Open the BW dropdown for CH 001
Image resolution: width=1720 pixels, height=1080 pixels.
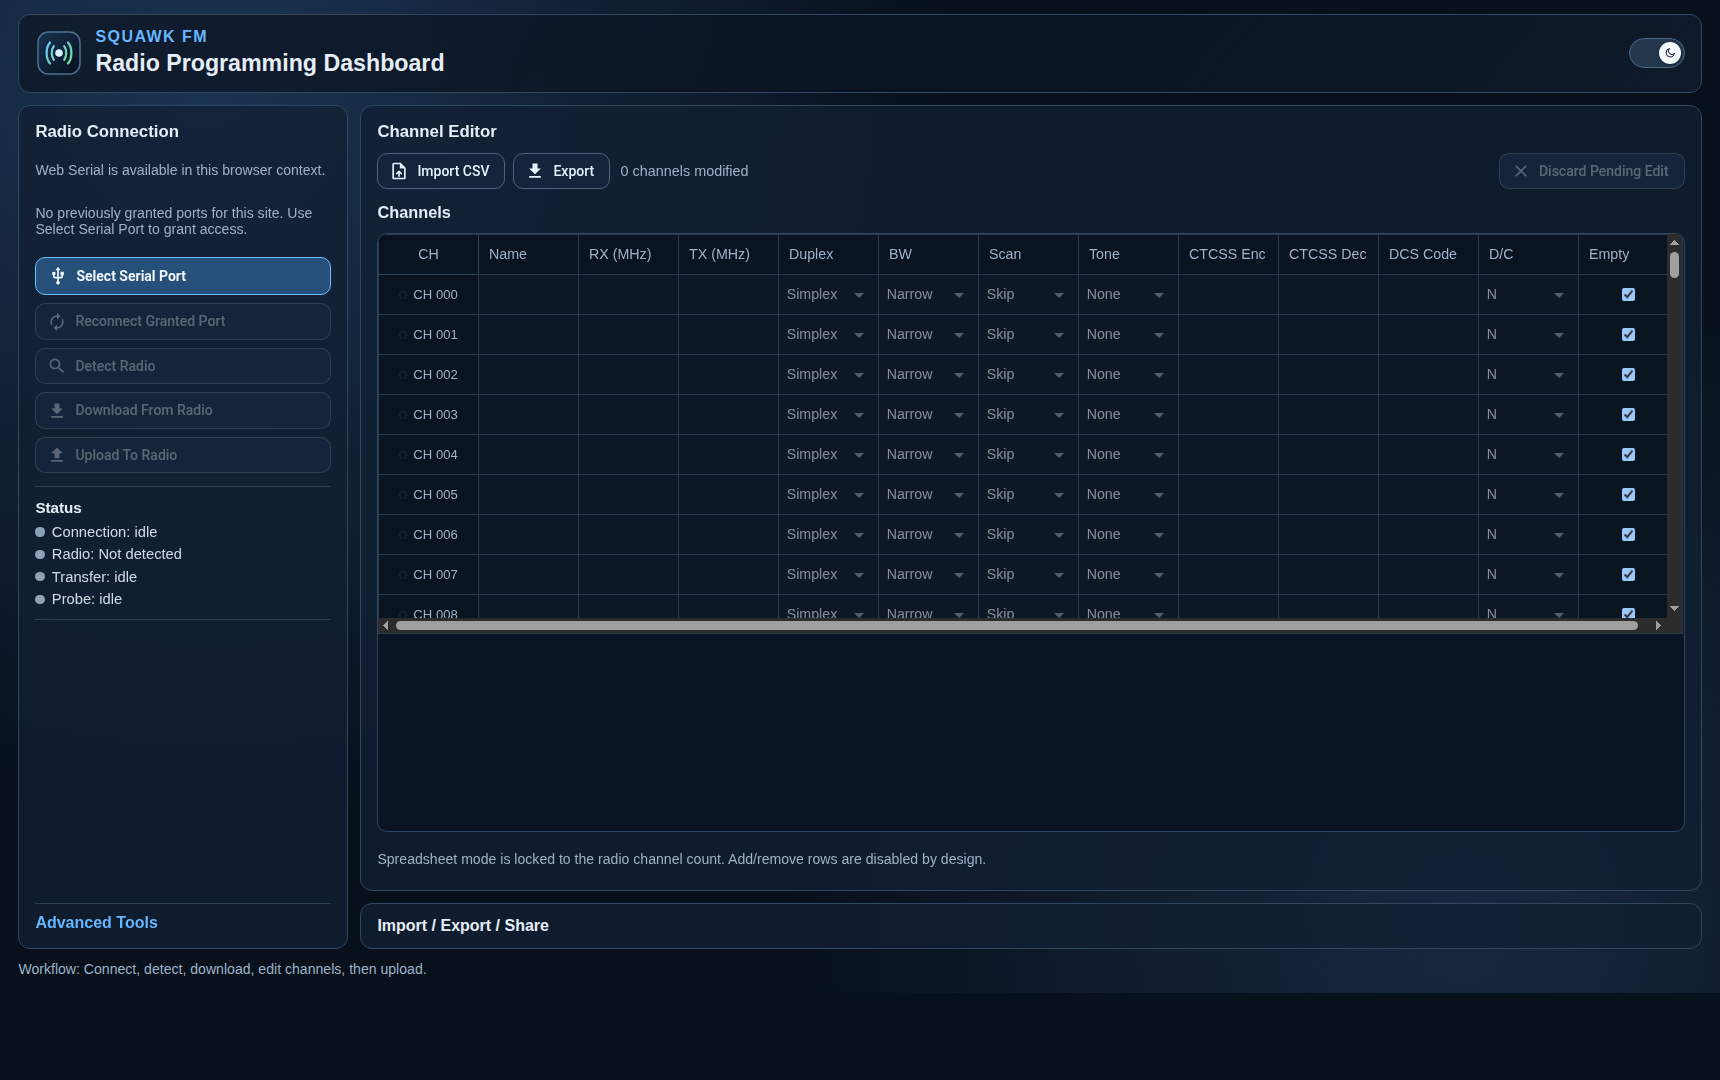(x=926, y=335)
